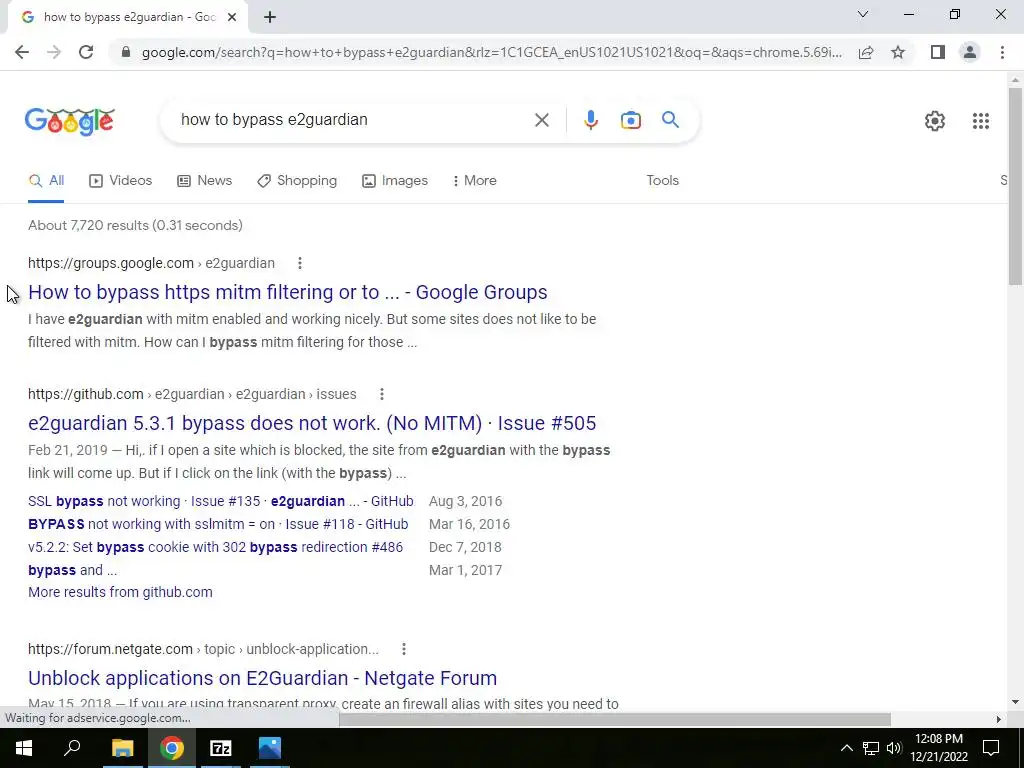The width and height of the screenshot is (1024, 768).
Task: Close the 'how to bypass e2guardian' tab
Action: pyautogui.click(x=232, y=18)
